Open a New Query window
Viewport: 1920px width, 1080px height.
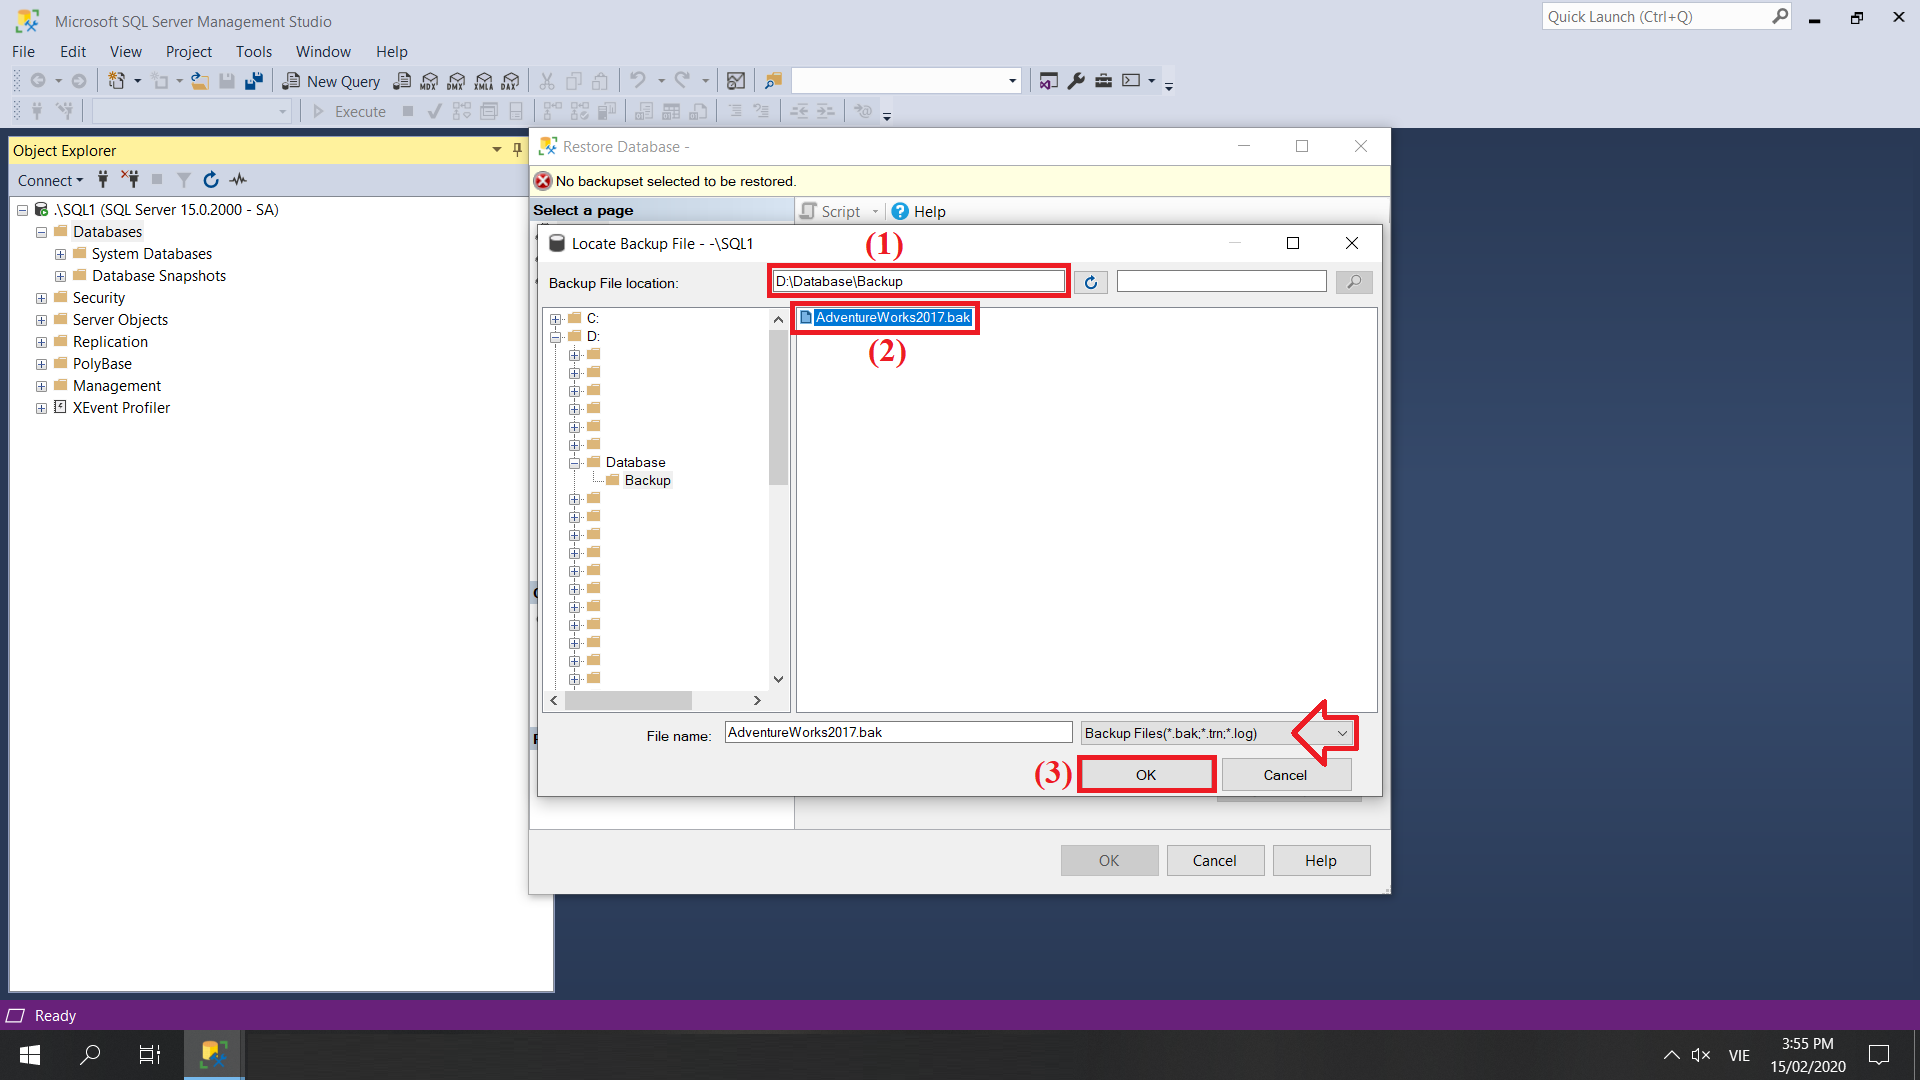[x=331, y=81]
